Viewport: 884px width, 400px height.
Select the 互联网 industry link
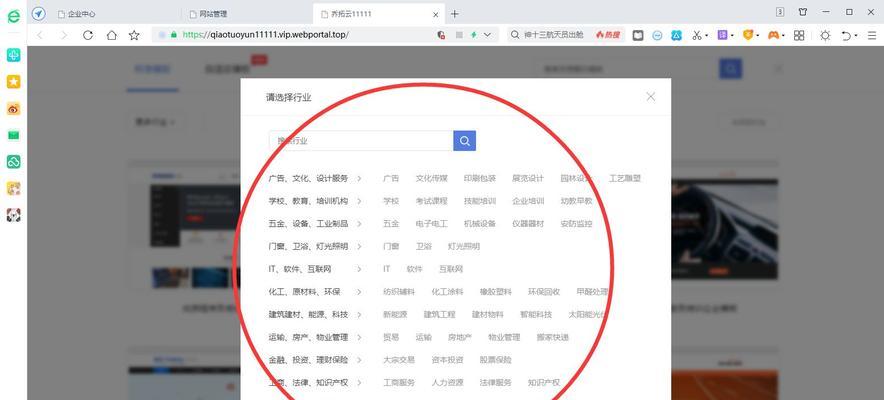click(x=451, y=269)
